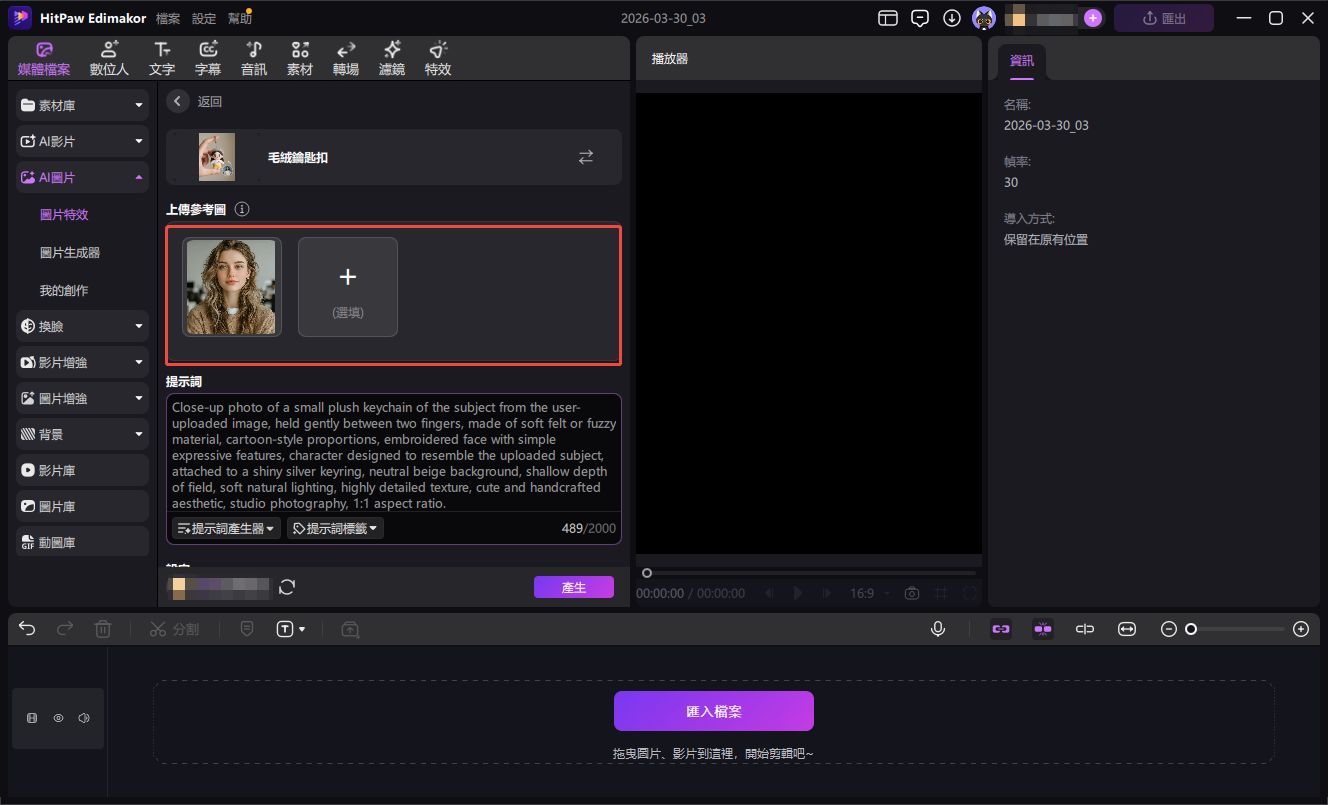This screenshot has width=1328, height=805.
Task: Toggle track visibility eye icon
Action: tap(58, 718)
